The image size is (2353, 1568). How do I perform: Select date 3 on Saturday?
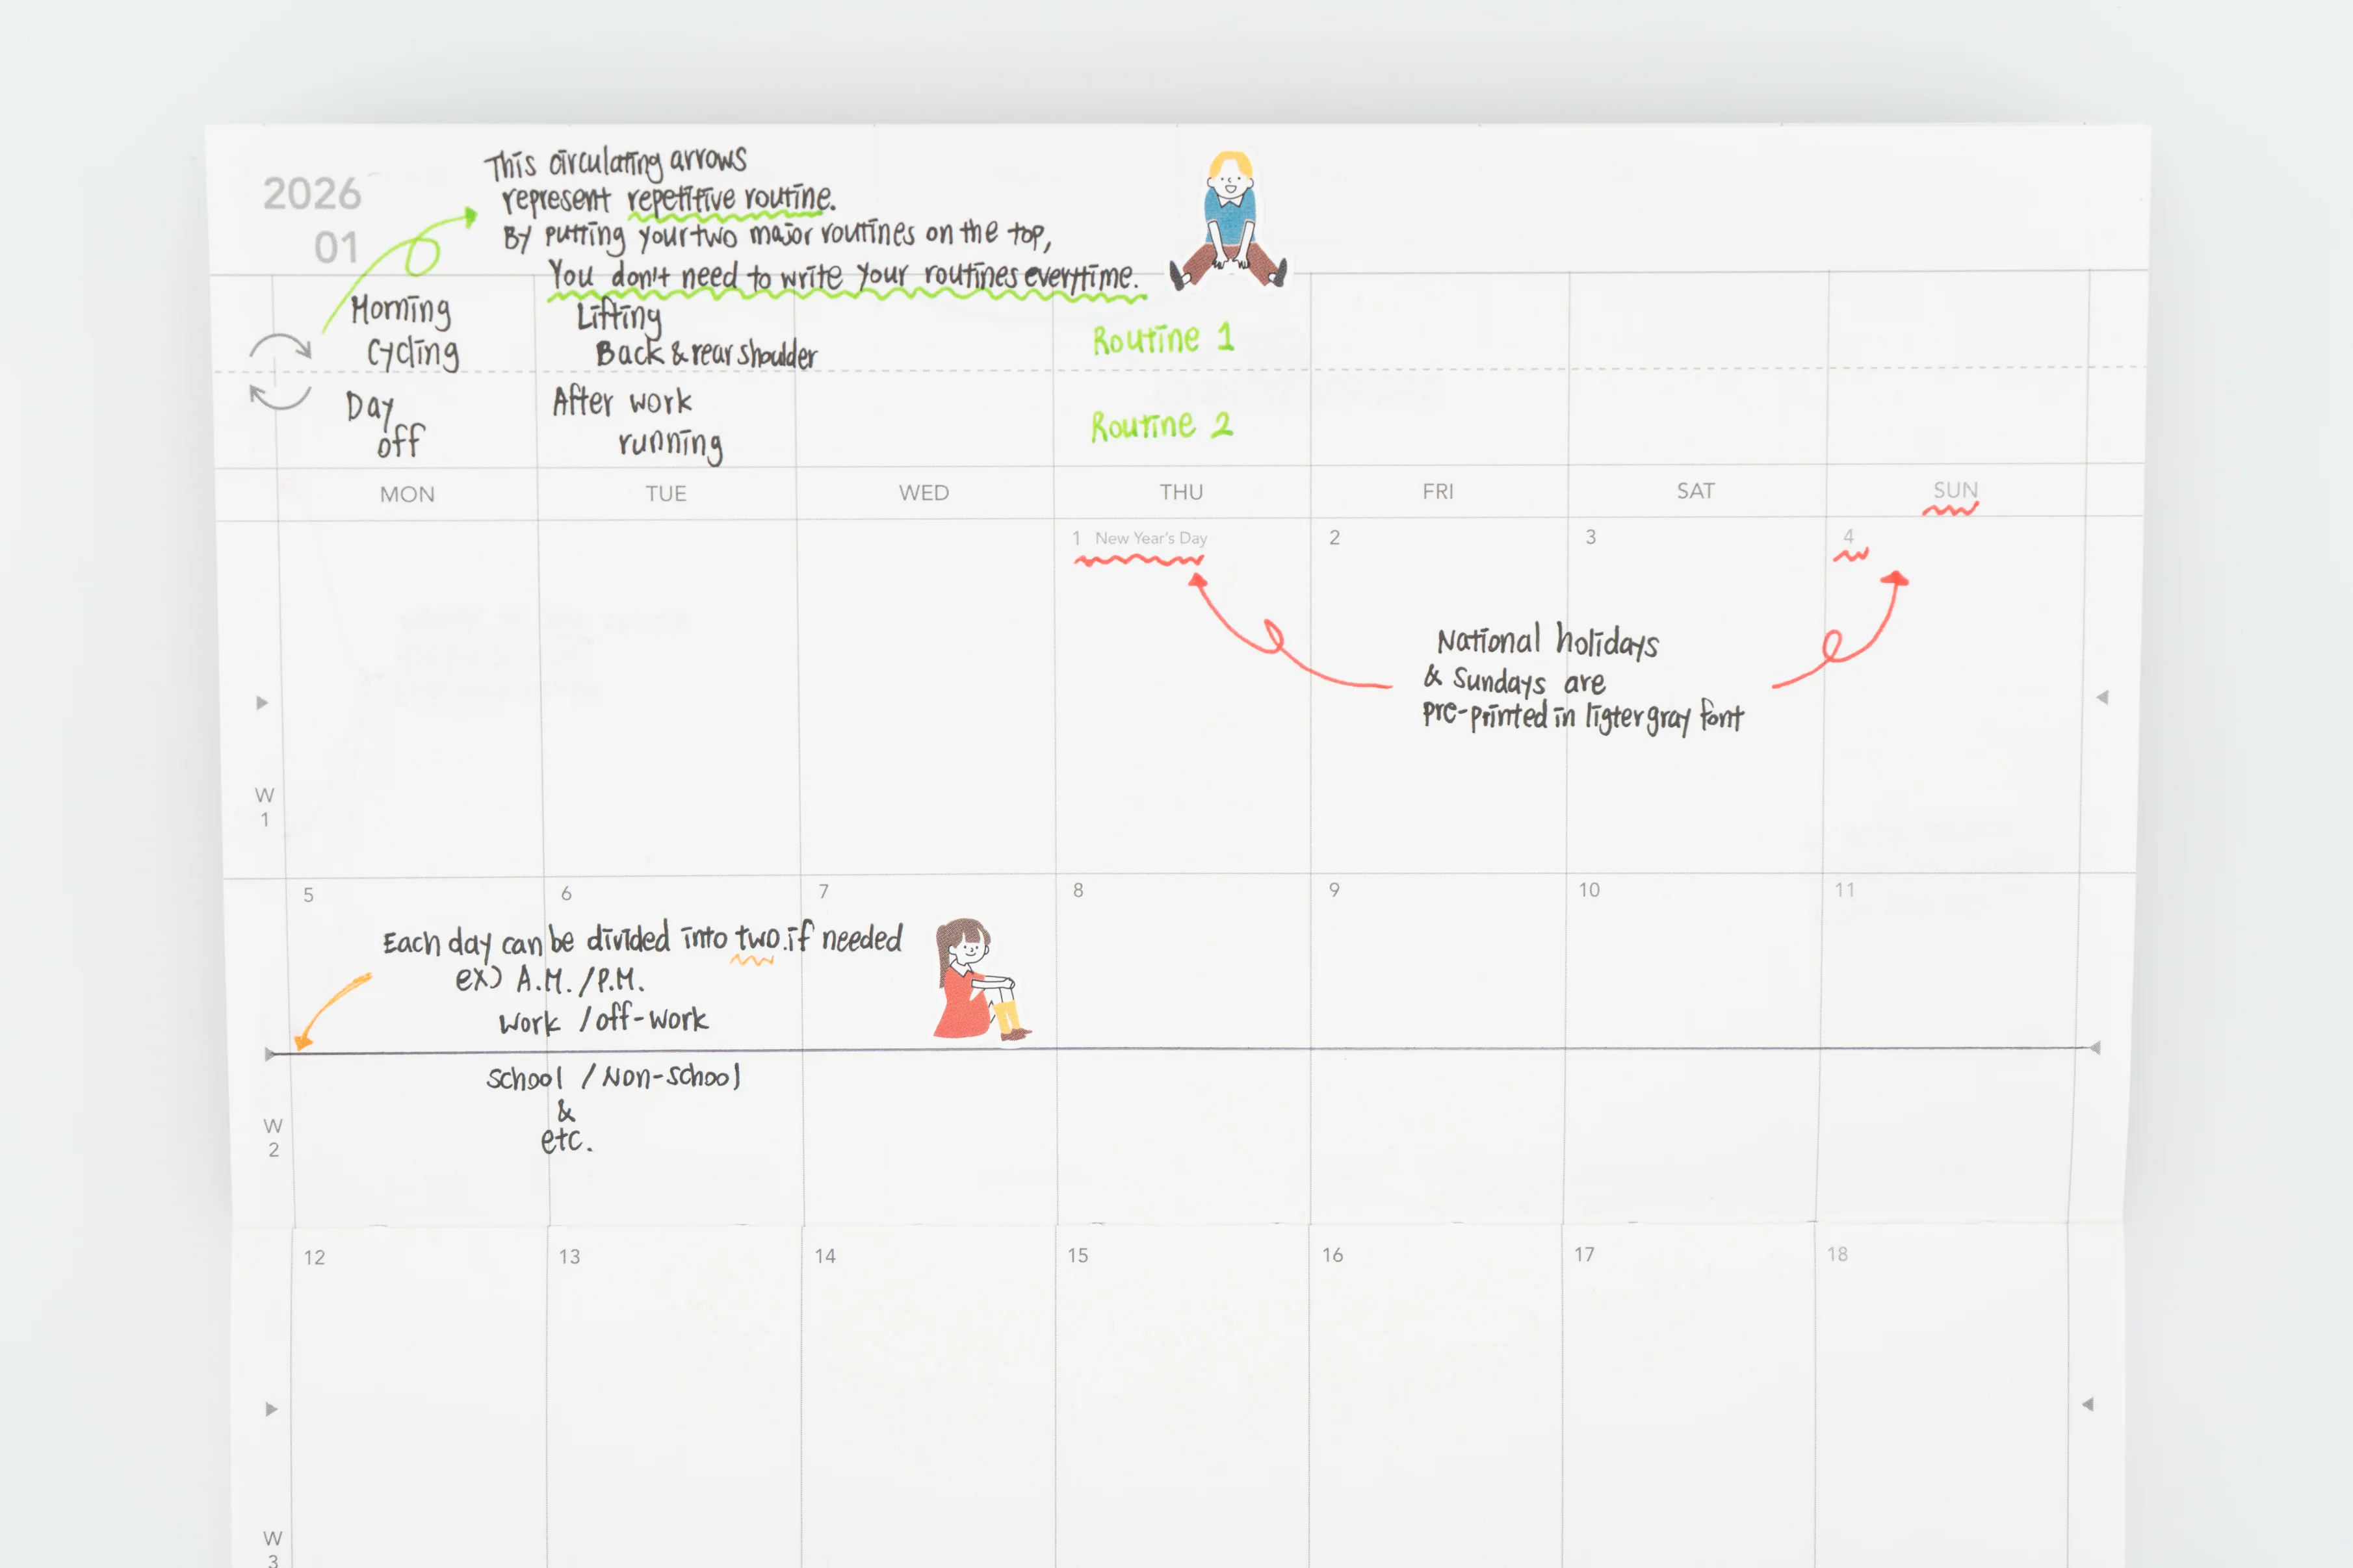pos(1591,537)
